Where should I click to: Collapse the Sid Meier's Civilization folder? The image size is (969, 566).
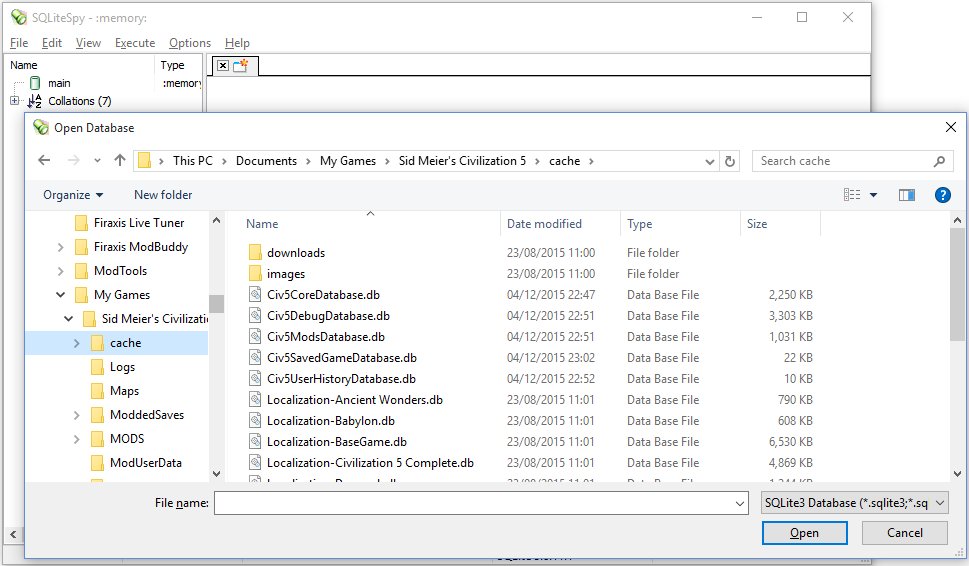(69, 319)
